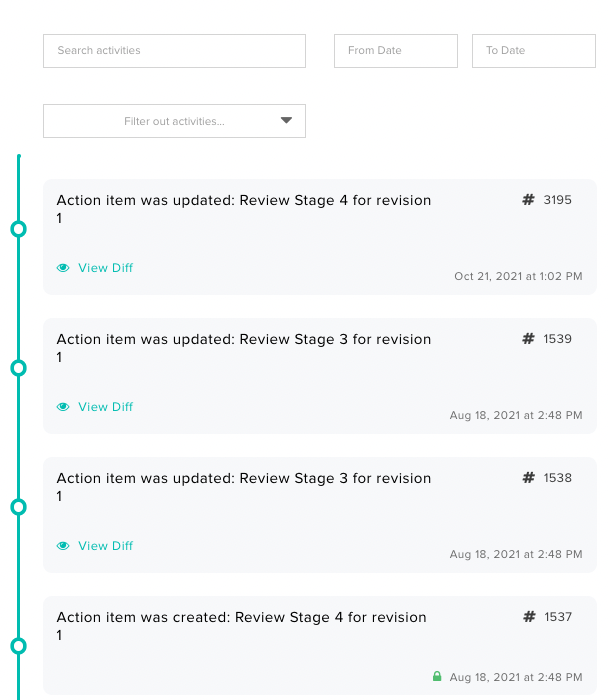Focus the Search activities field
608x700 pixels.
174,51
